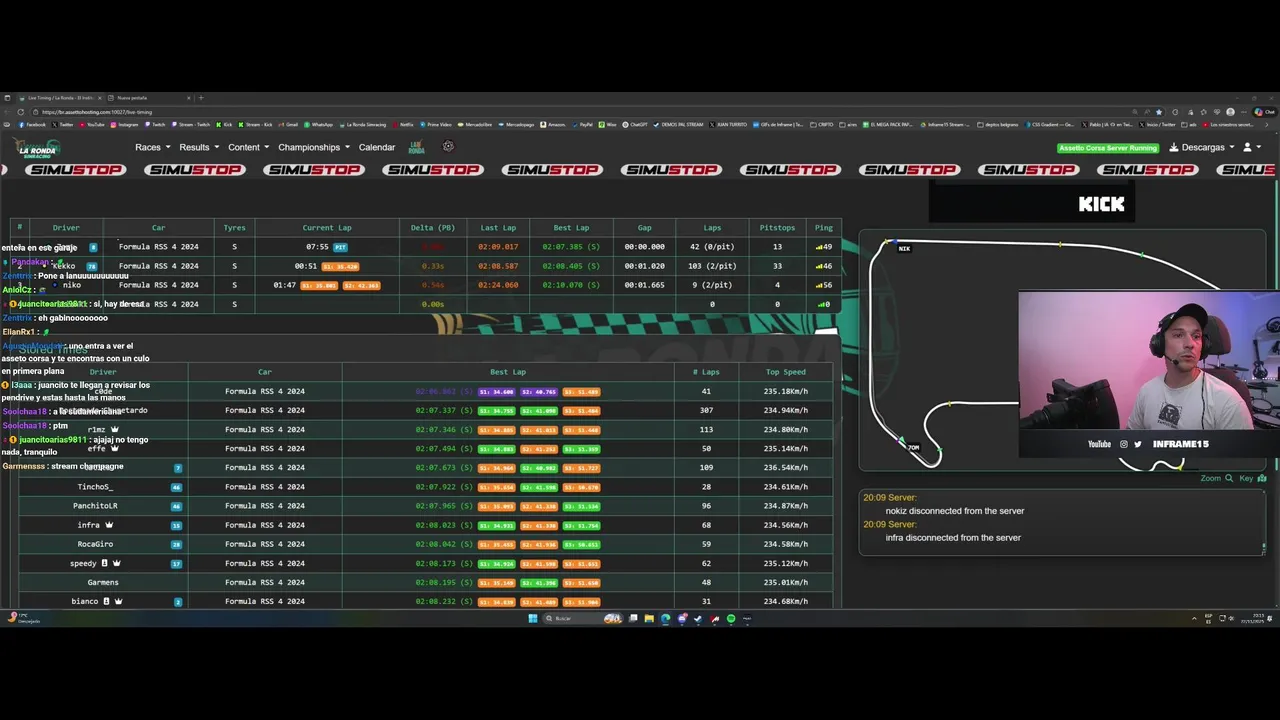
Task: Select the driver TinchoS_ row
Action: (x=425, y=487)
